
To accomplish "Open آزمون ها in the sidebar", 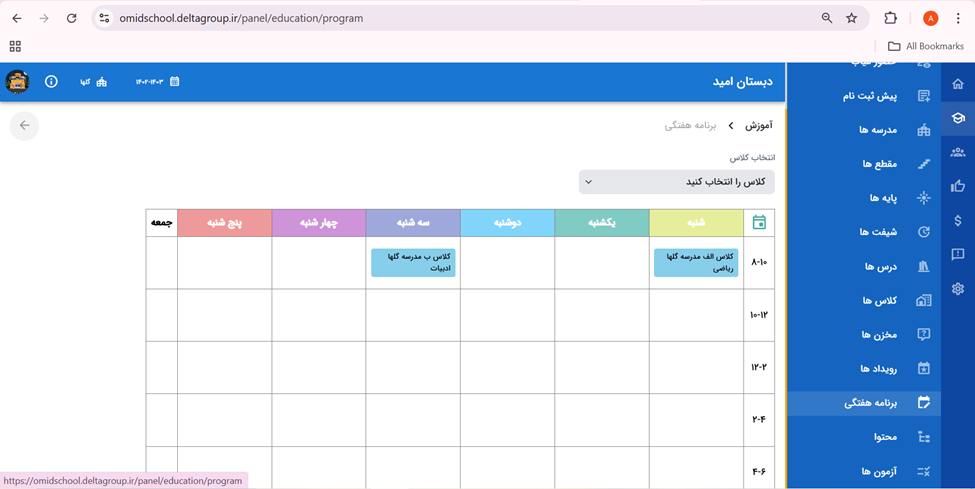I will pyautogui.click(x=864, y=472).
